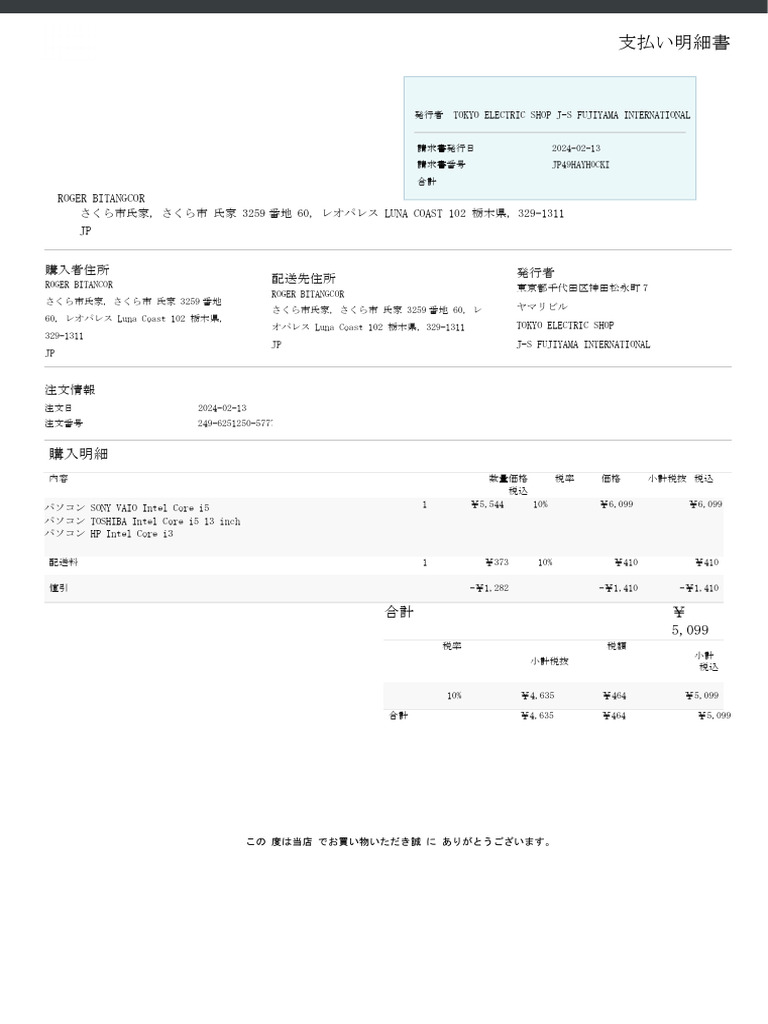Viewport: 768px width, 1024px height.
Task: Select the order date next to 注文日
Action: (222, 408)
